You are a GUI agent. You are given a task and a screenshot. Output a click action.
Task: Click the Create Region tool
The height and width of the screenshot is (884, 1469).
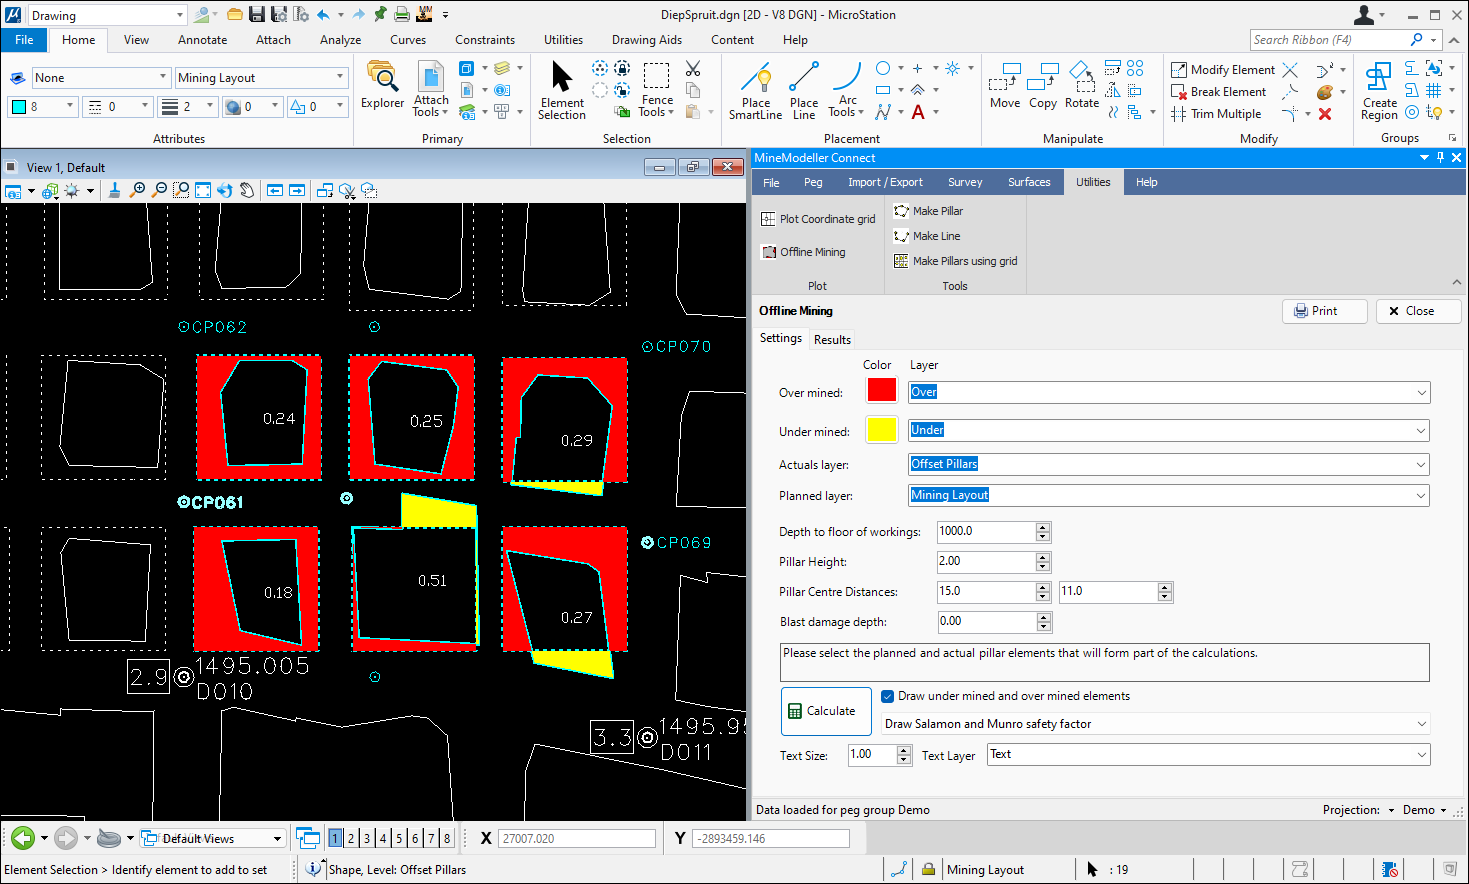(1379, 80)
